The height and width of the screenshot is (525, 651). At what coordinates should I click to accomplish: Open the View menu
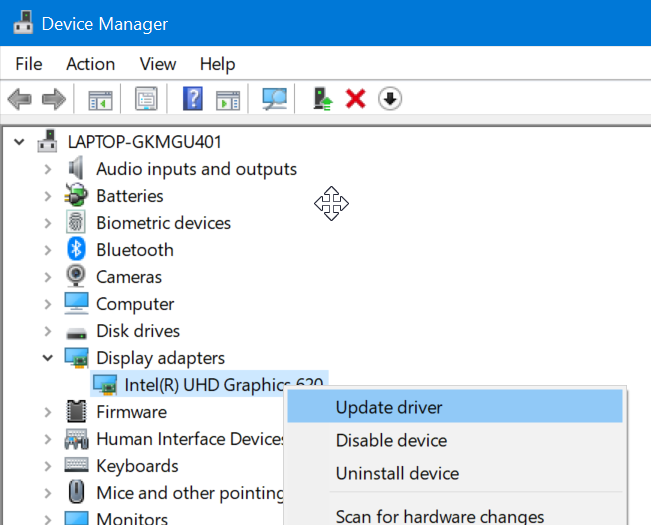pyautogui.click(x=157, y=64)
